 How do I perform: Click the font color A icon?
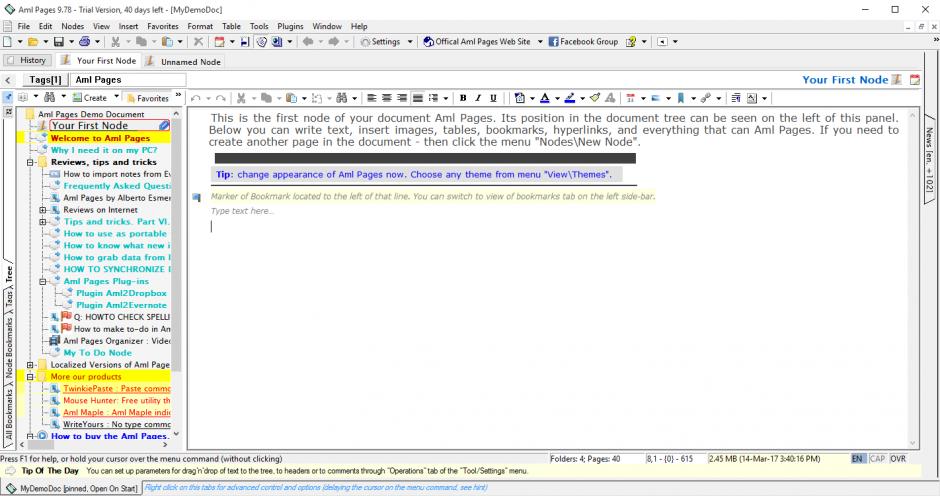point(544,98)
